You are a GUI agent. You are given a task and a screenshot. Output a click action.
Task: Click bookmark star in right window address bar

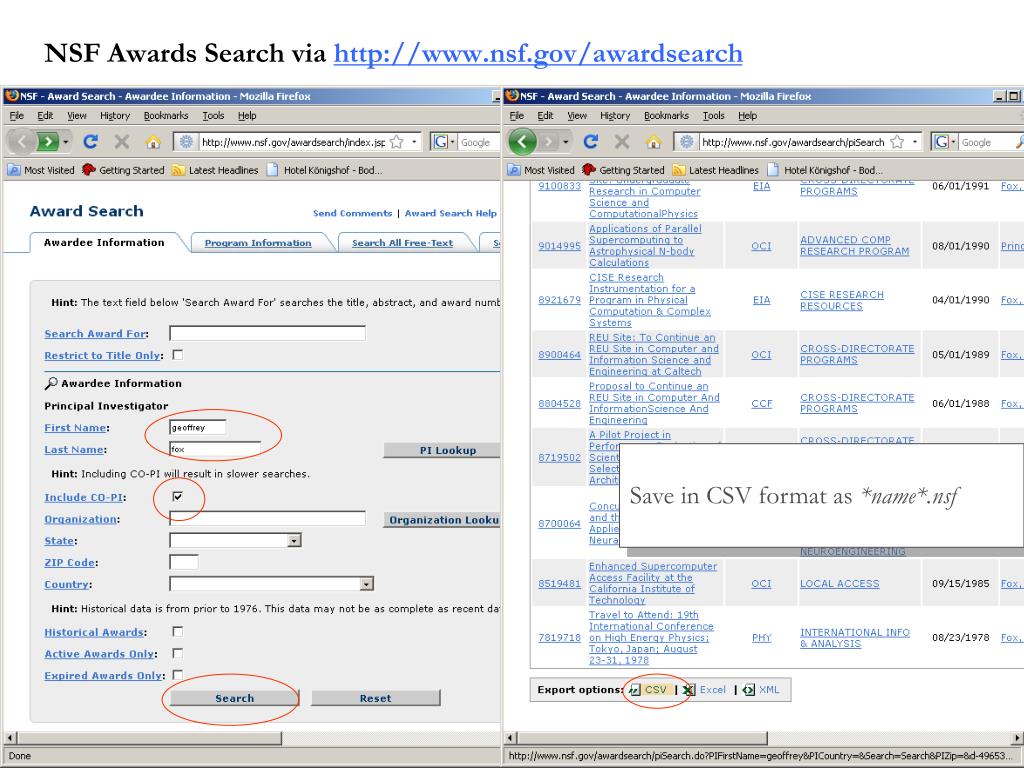tap(897, 142)
